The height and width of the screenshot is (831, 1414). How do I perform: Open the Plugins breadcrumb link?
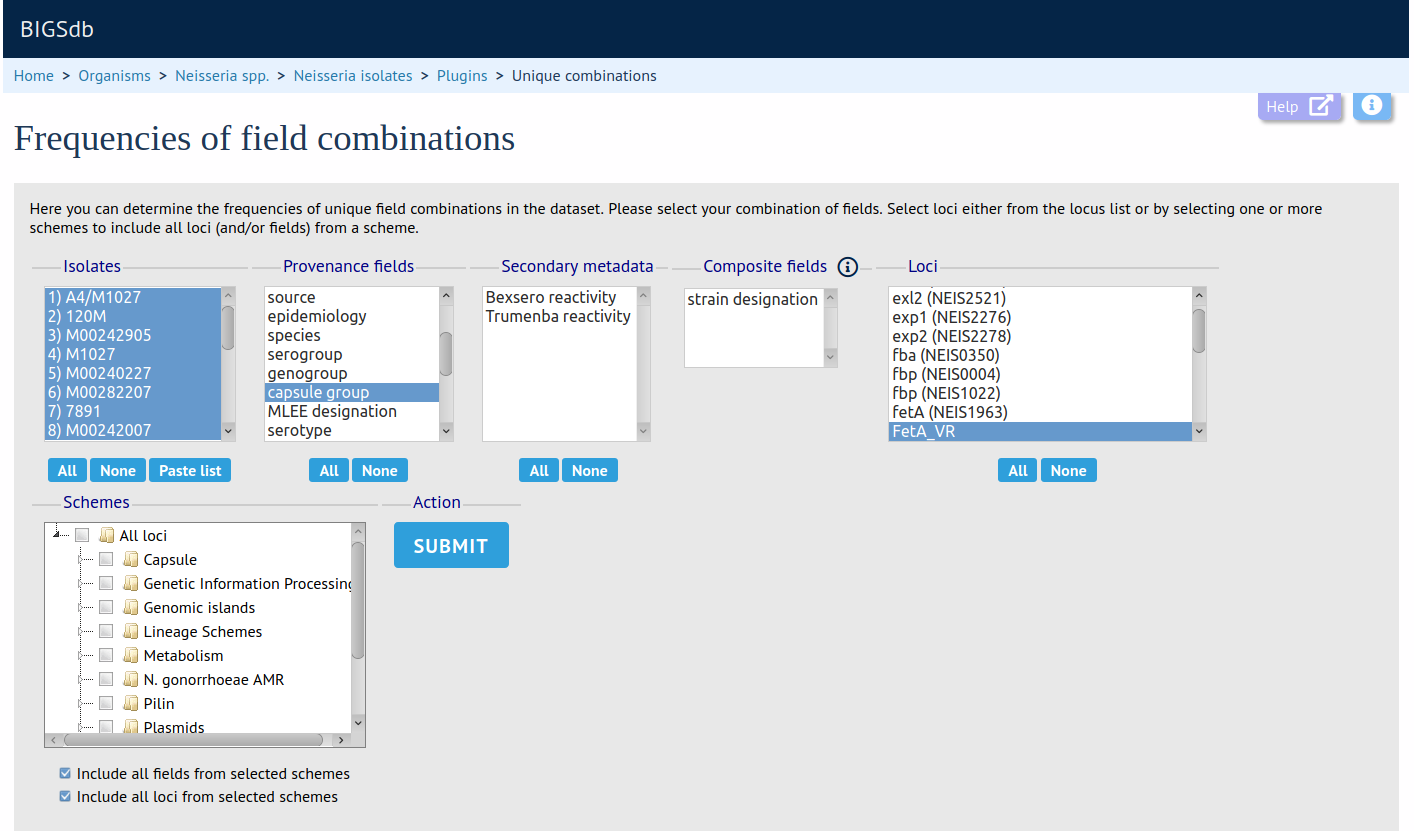click(x=461, y=76)
